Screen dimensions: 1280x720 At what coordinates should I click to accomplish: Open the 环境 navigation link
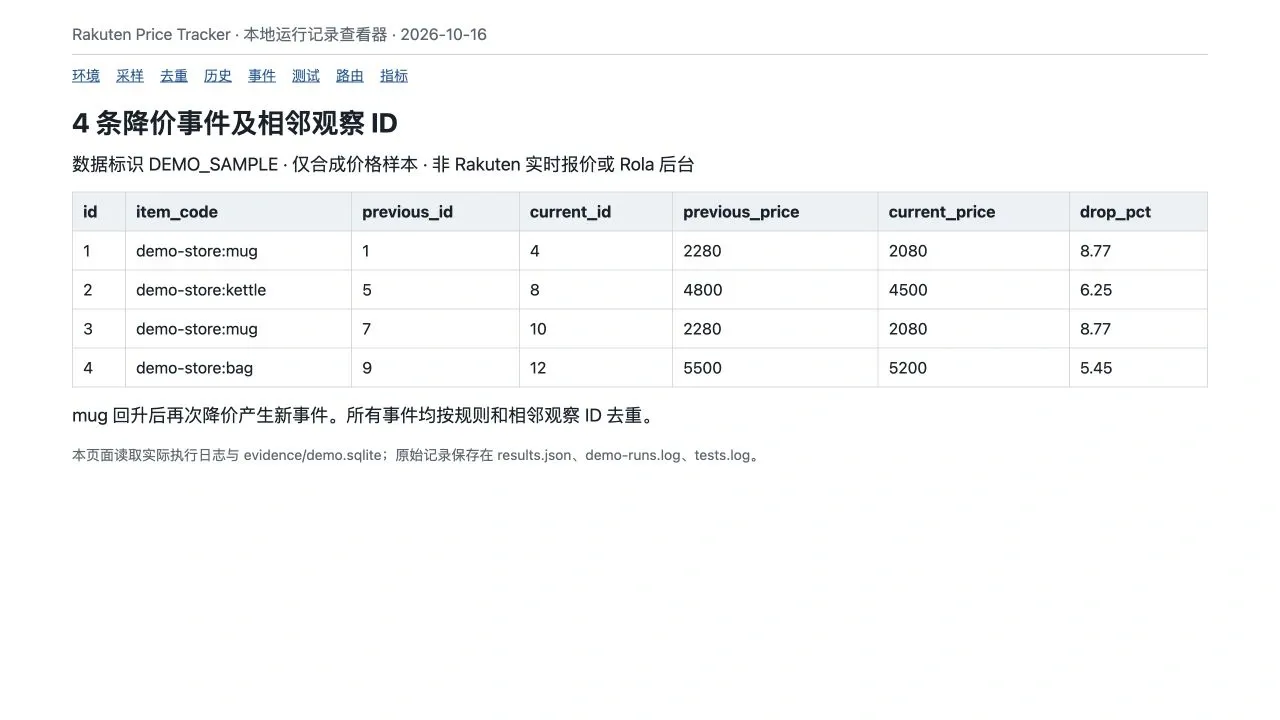pyautogui.click(x=86, y=76)
